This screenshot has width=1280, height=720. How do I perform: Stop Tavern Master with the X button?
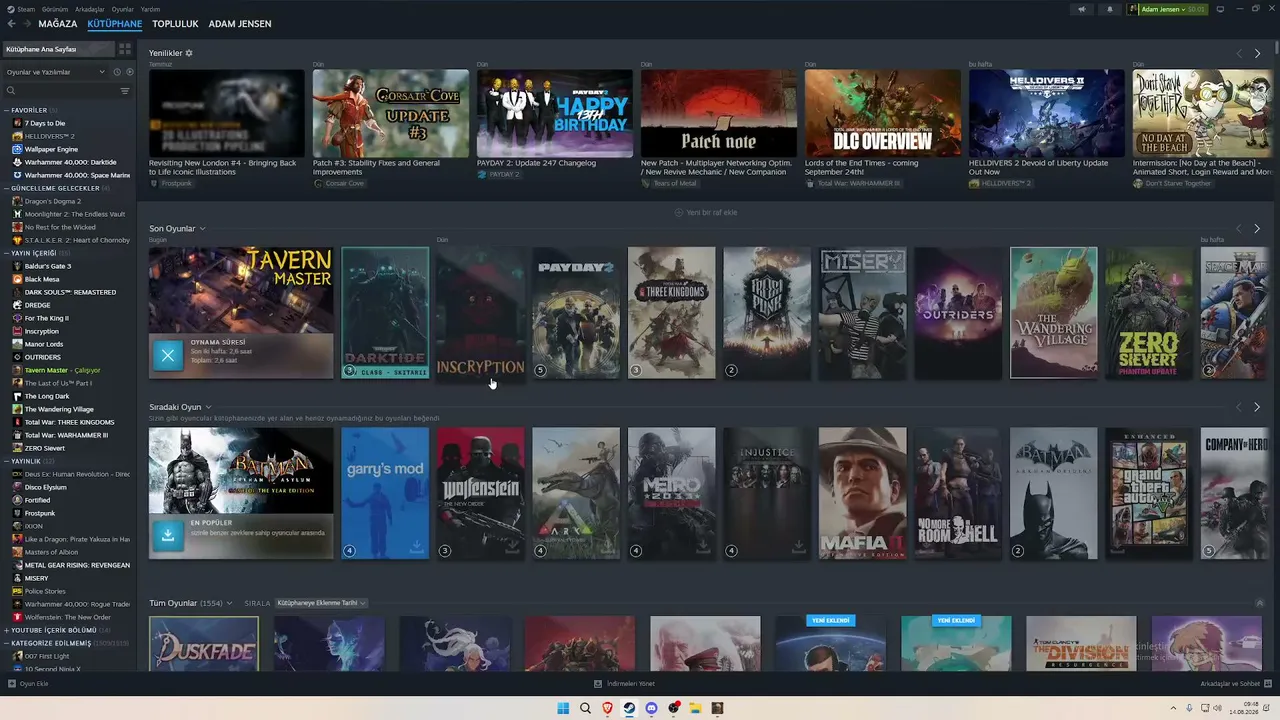[x=168, y=355]
